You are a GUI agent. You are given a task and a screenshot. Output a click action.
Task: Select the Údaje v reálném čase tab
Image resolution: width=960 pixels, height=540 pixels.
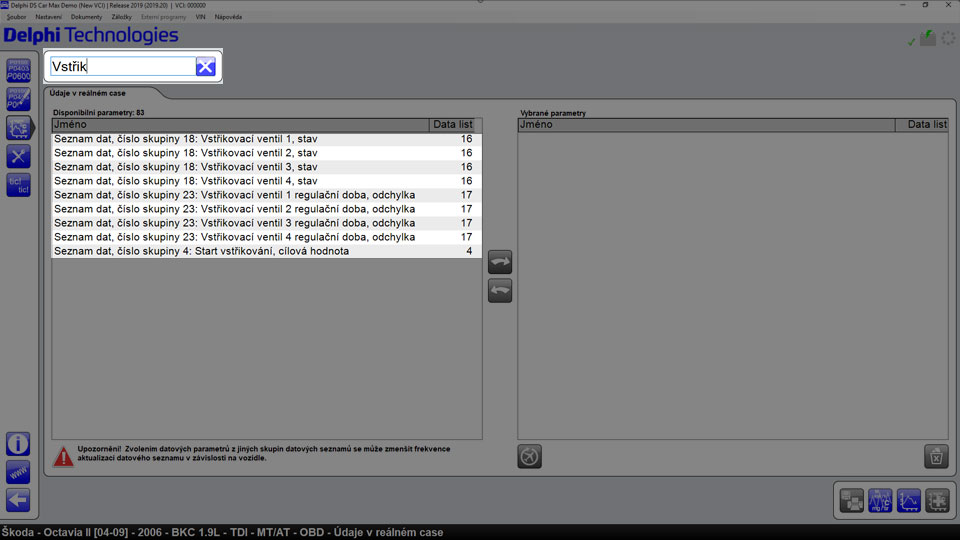[88, 93]
